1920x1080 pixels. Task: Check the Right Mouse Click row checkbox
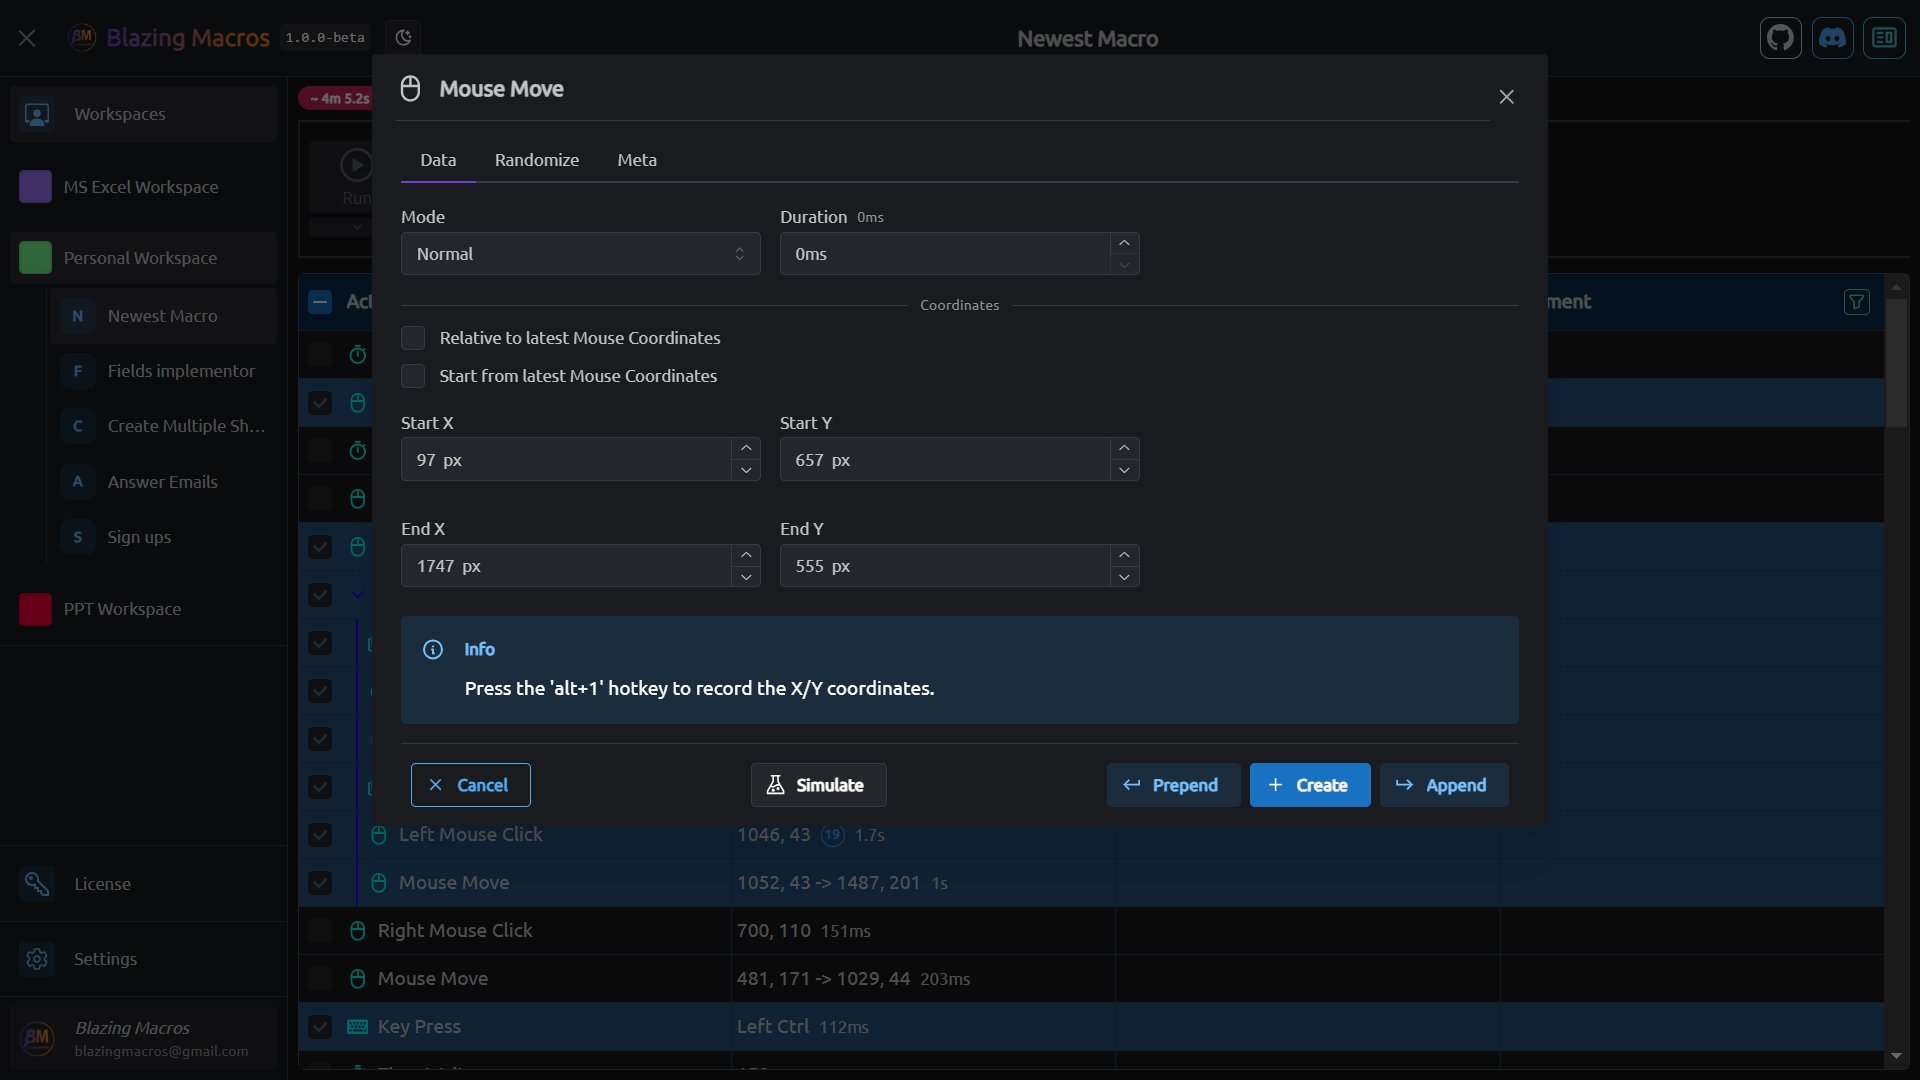320,931
